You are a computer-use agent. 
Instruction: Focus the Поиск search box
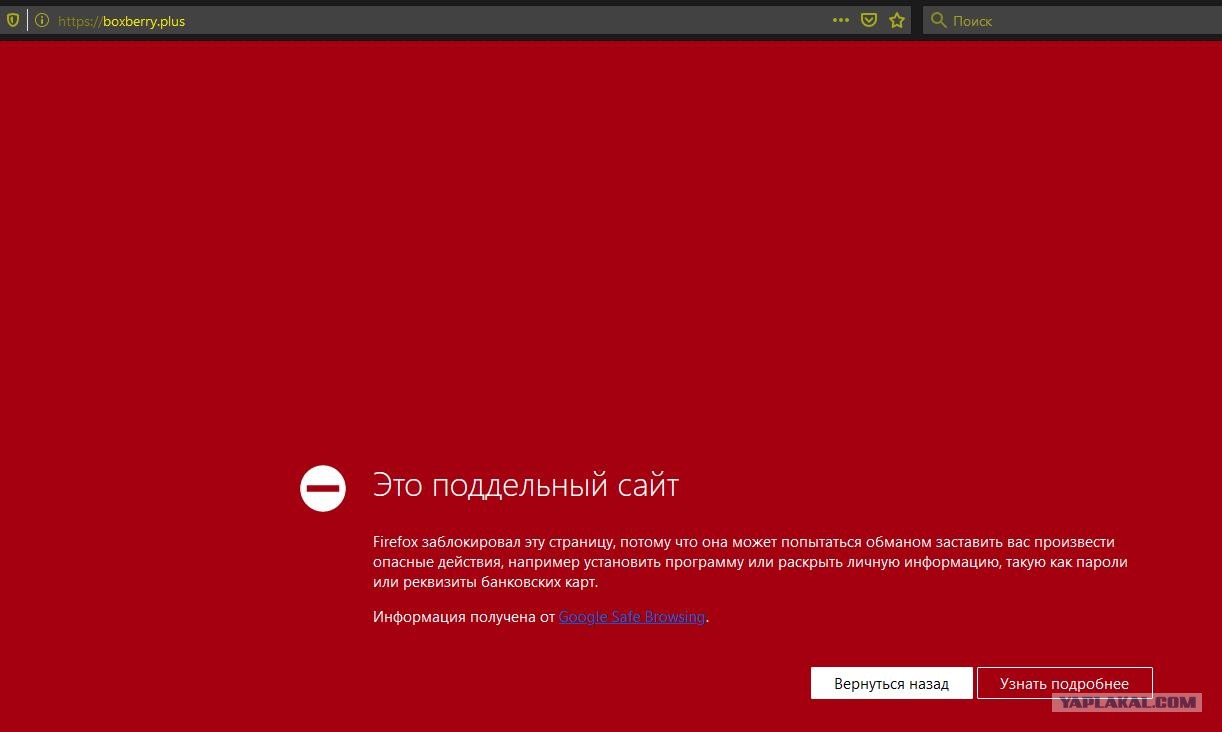click(1071, 20)
